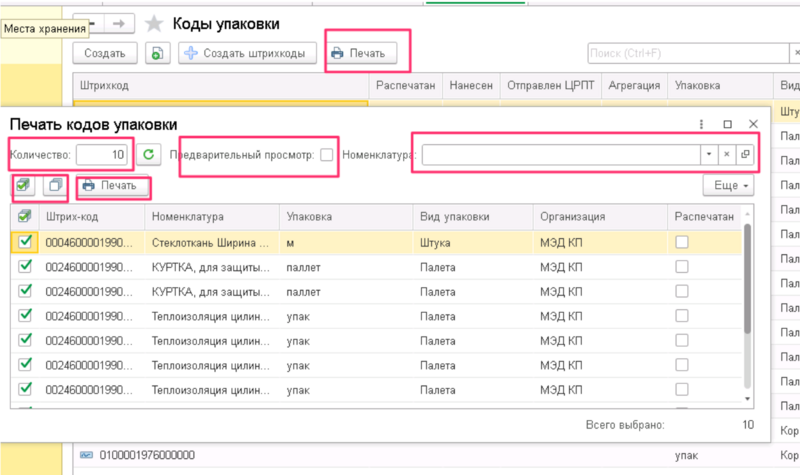Click the header select-all checkbox icon
The height and width of the screenshot is (475, 800).
[x=24, y=217]
